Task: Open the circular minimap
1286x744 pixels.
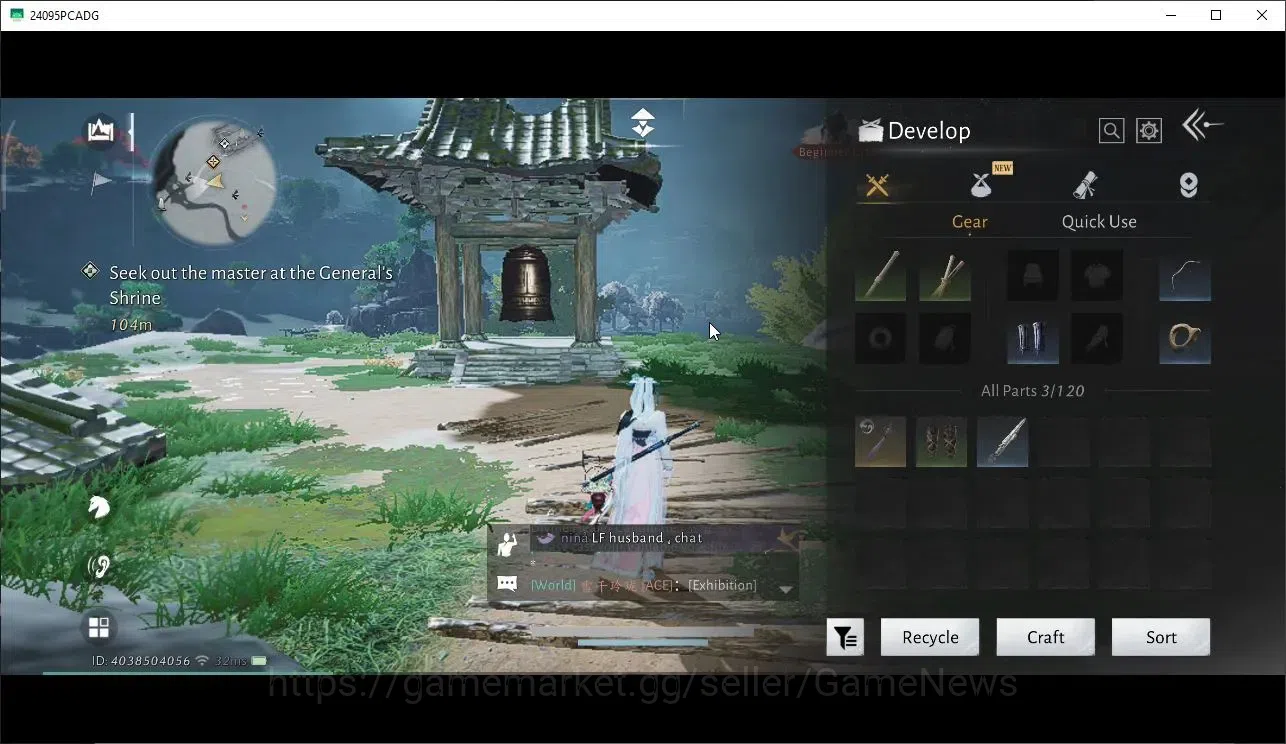Action: click(215, 180)
